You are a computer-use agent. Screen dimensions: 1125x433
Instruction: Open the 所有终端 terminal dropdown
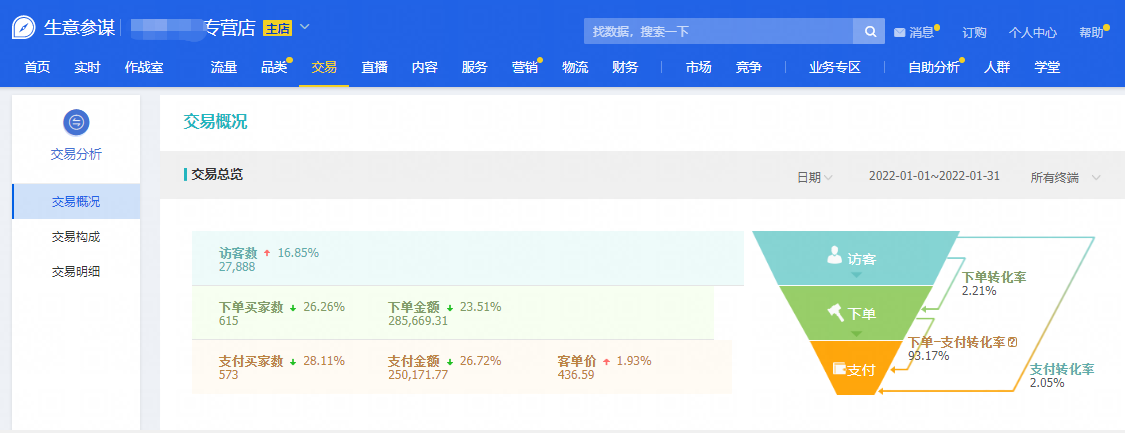tap(1065, 177)
